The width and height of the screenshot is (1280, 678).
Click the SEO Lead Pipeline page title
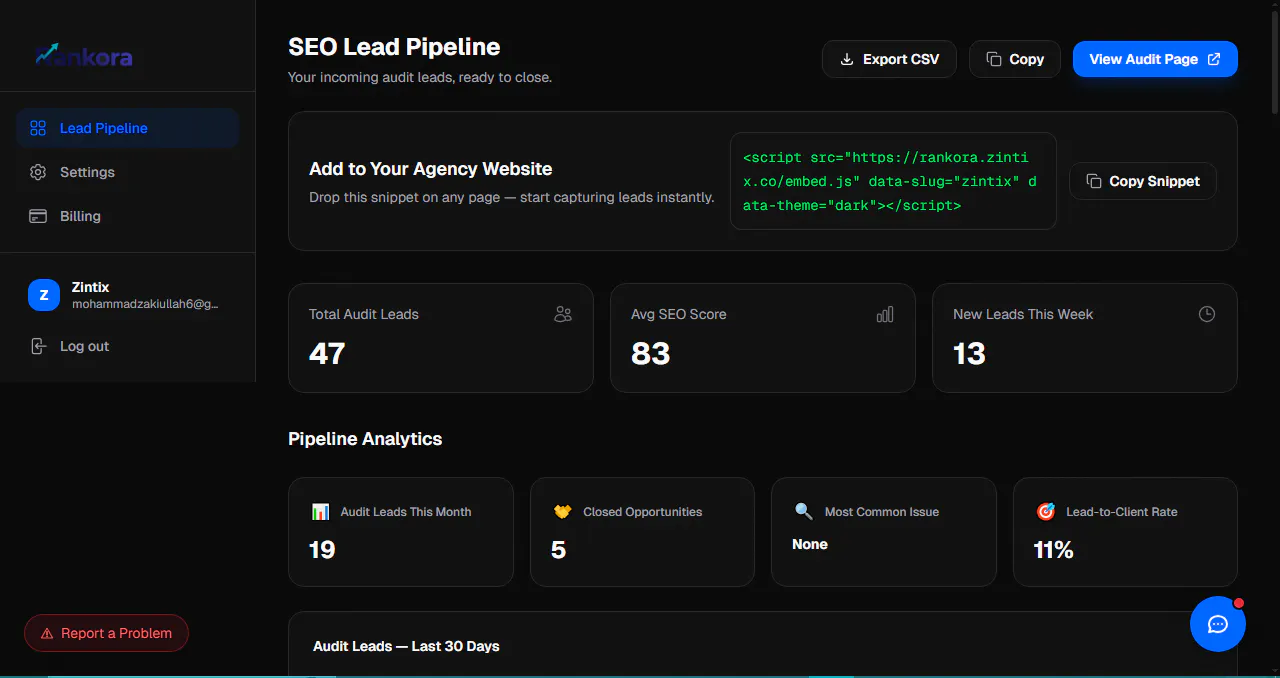tap(394, 46)
